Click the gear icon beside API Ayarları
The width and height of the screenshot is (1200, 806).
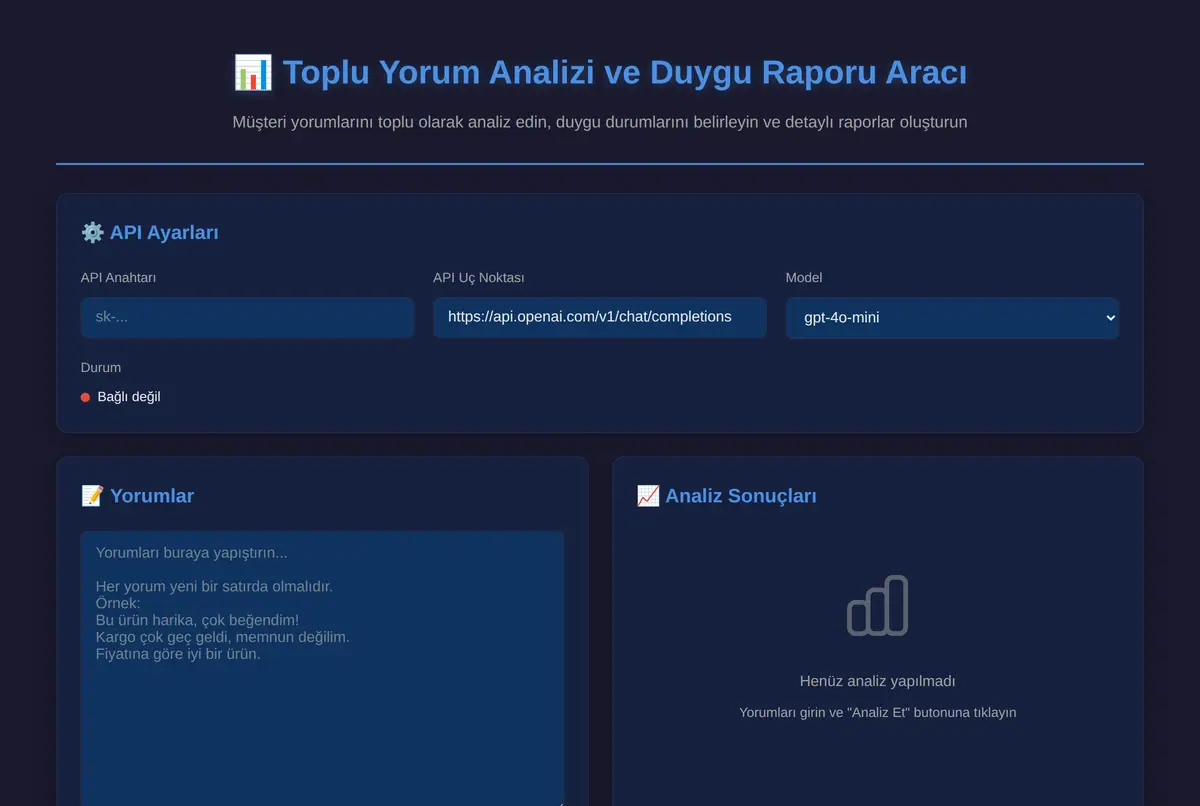pyautogui.click(x=92, y=233)
